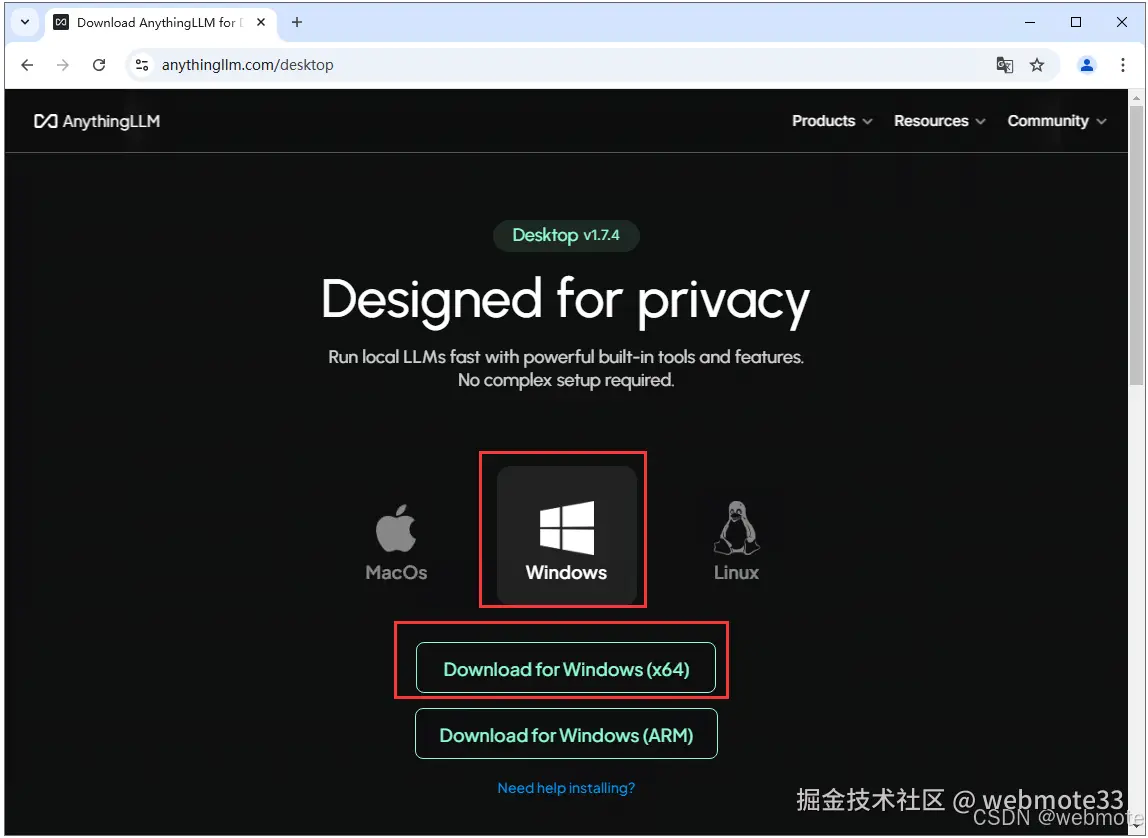Click Download for Windows (ARM)

point(566,733)
